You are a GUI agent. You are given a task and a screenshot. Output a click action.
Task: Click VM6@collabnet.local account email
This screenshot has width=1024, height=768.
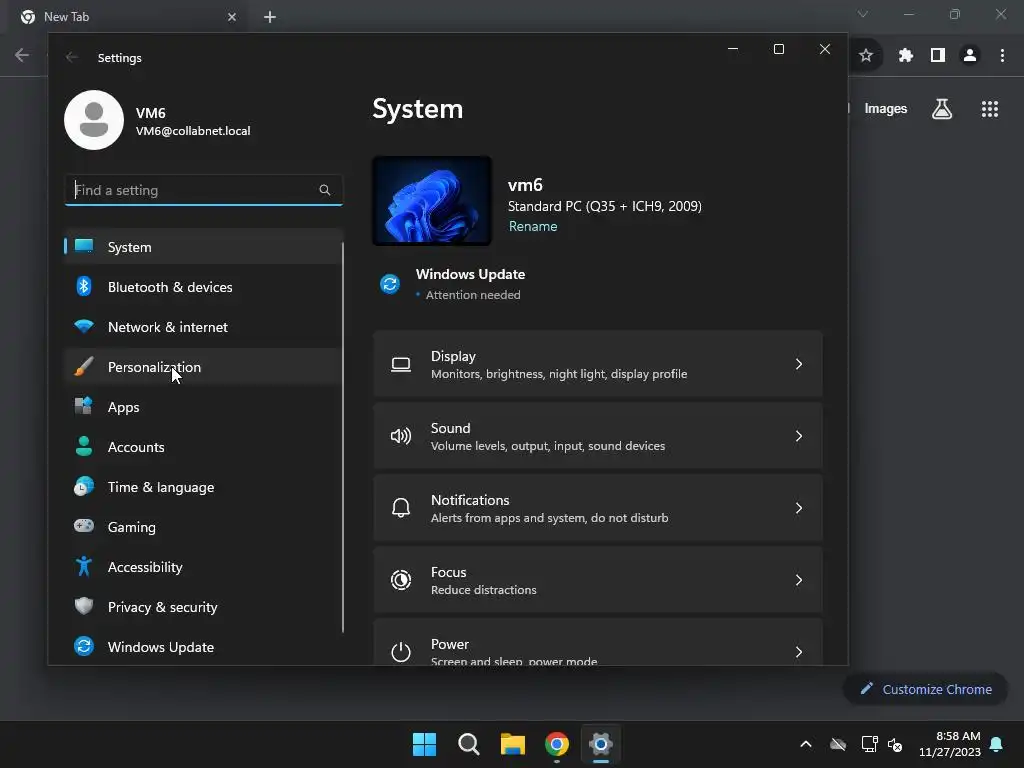coord(193,131)
